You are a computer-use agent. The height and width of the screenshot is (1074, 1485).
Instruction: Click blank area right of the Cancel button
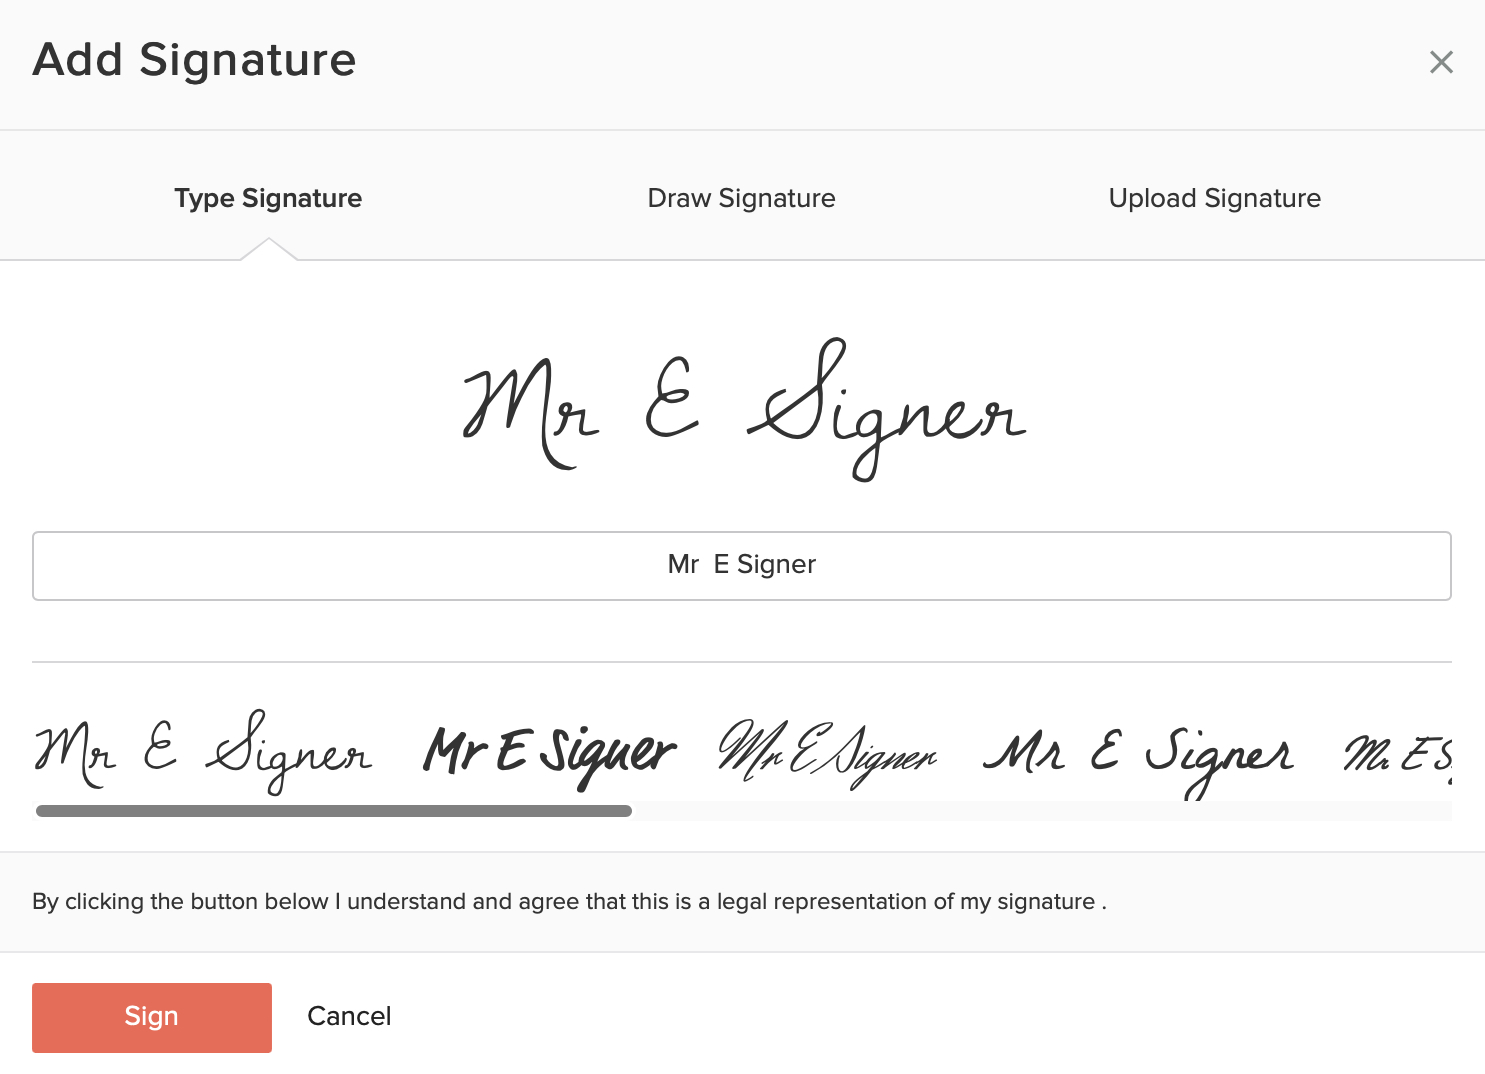click(900, 1016)
